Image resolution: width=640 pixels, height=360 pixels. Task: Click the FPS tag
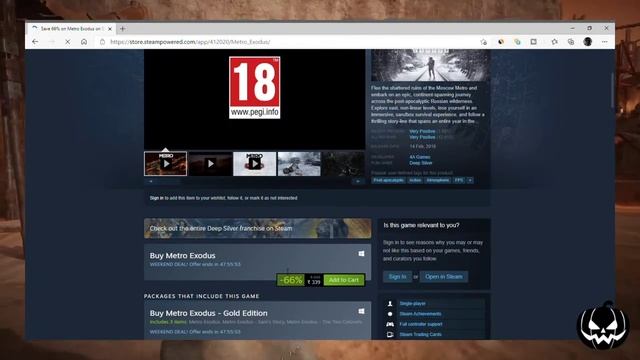[459, 180]
